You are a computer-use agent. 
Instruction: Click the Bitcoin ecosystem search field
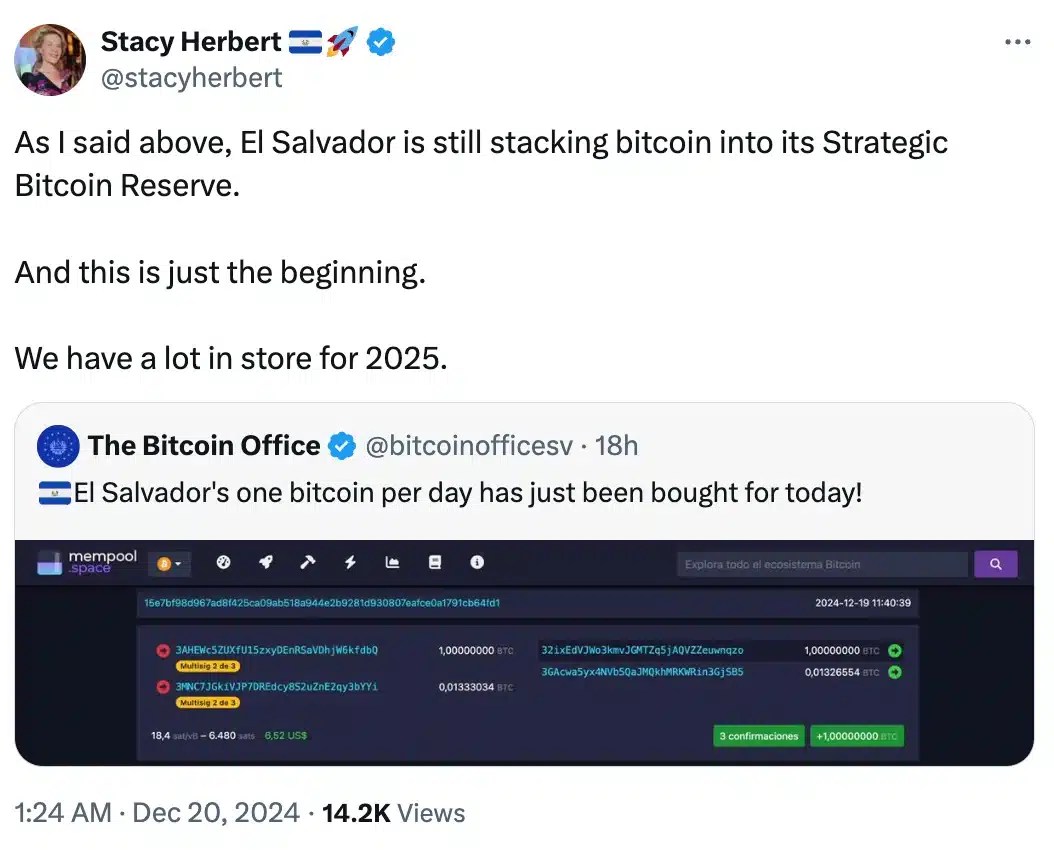822,564
